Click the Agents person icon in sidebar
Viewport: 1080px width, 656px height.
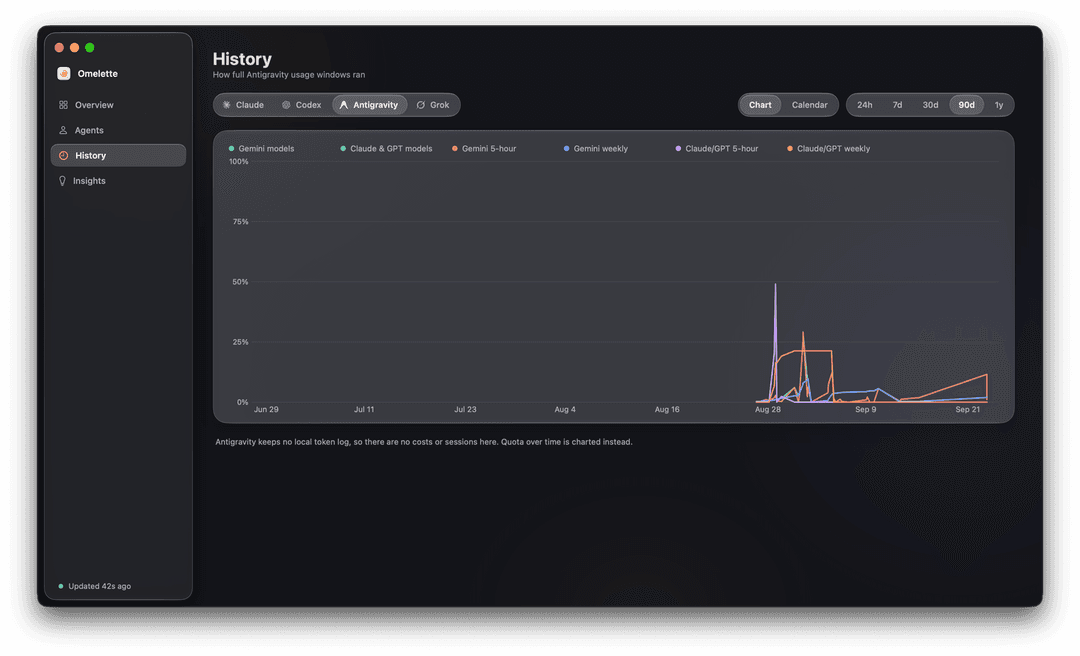click(x=63, y=130)
